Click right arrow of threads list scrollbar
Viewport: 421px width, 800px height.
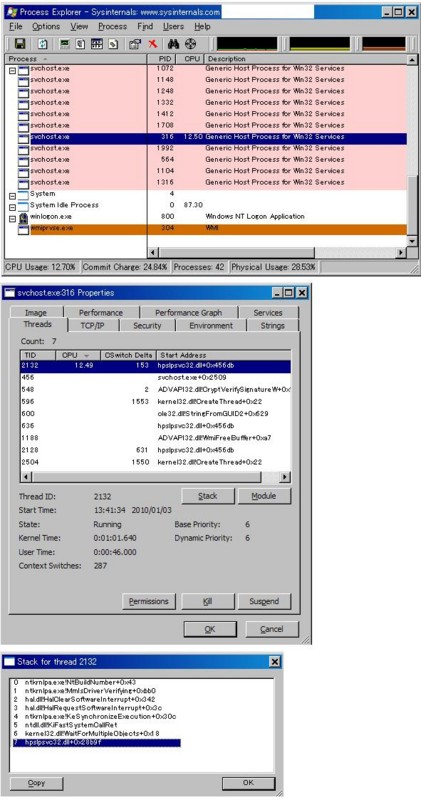286,478
